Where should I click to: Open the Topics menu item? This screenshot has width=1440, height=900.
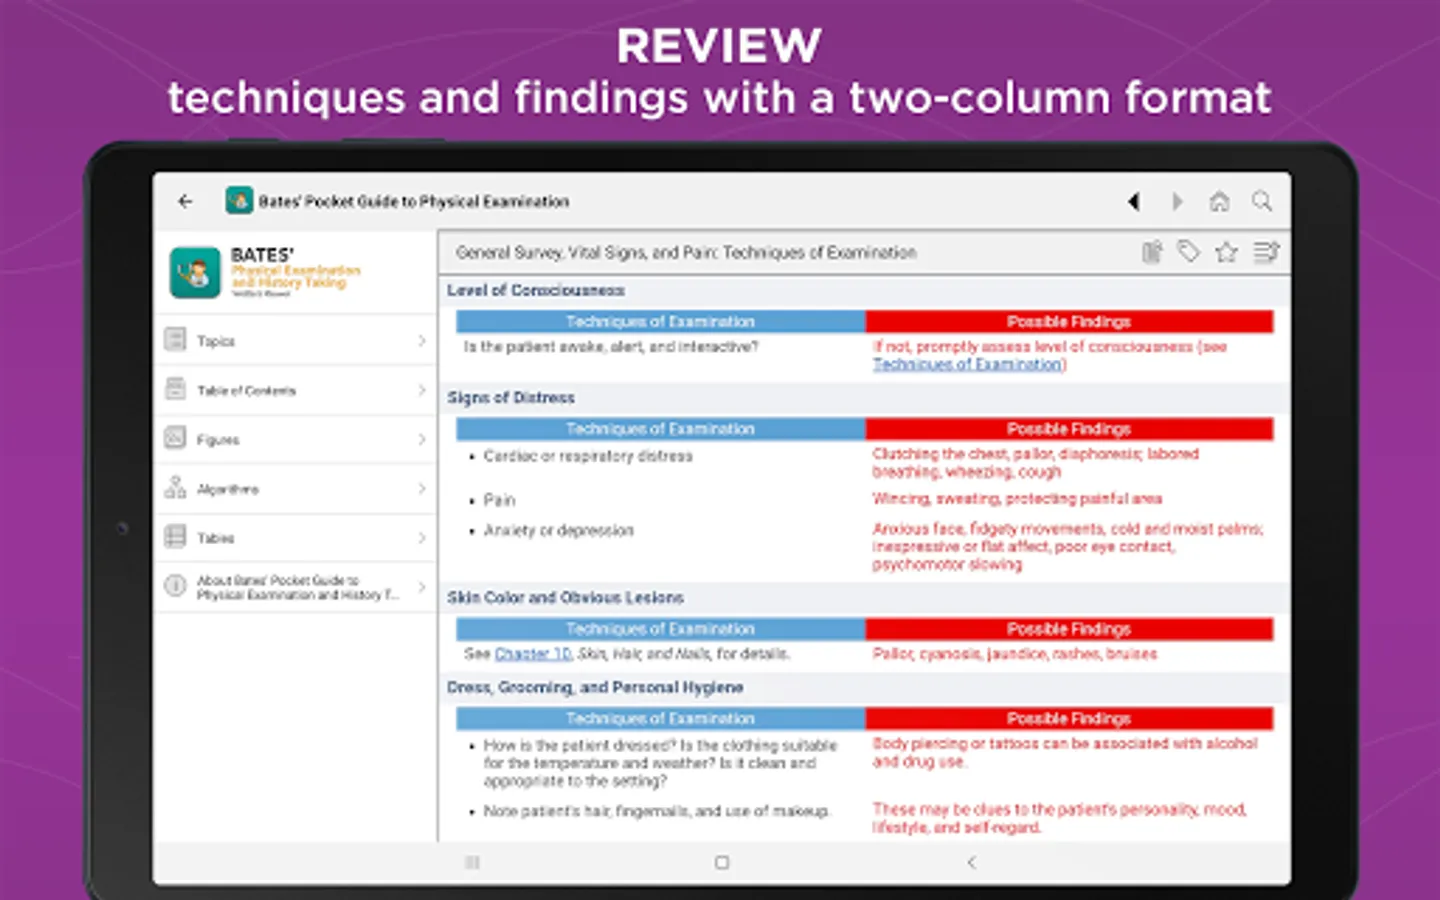pyautogui.click(x=296, y=341)
